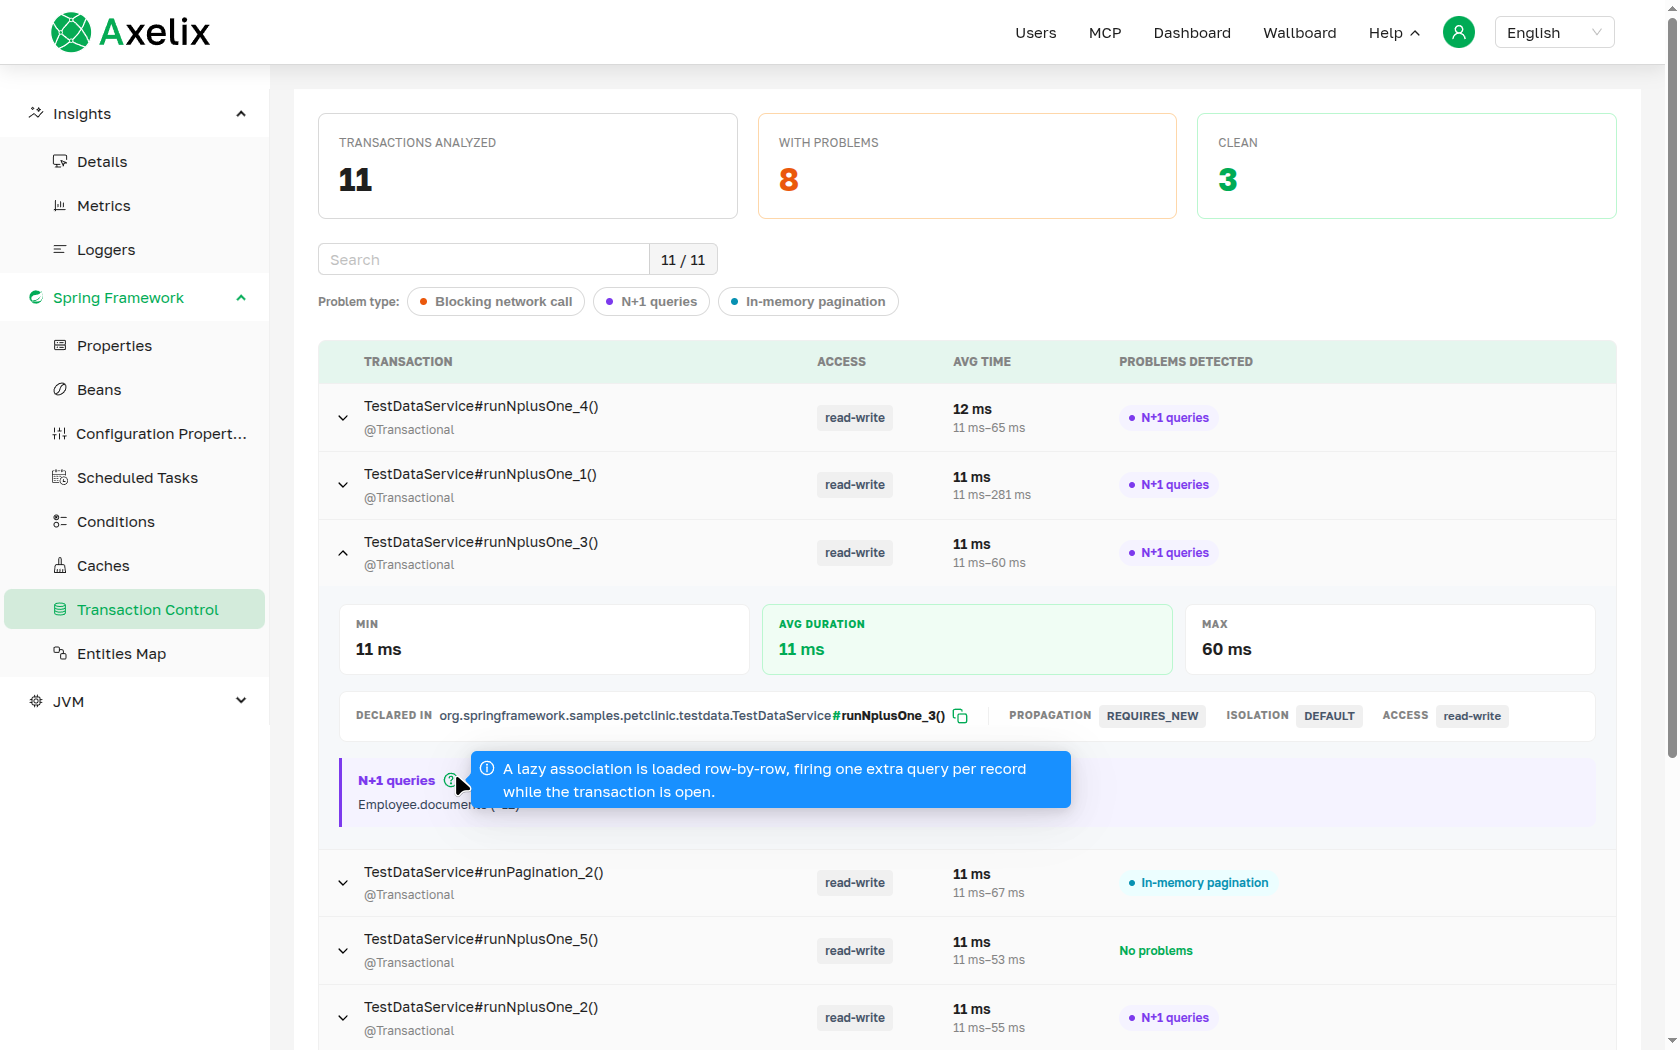The image size is (1680, 1050).
Task: Collapse the Spring Framework sidebar section
Action: tap(241, 297)
